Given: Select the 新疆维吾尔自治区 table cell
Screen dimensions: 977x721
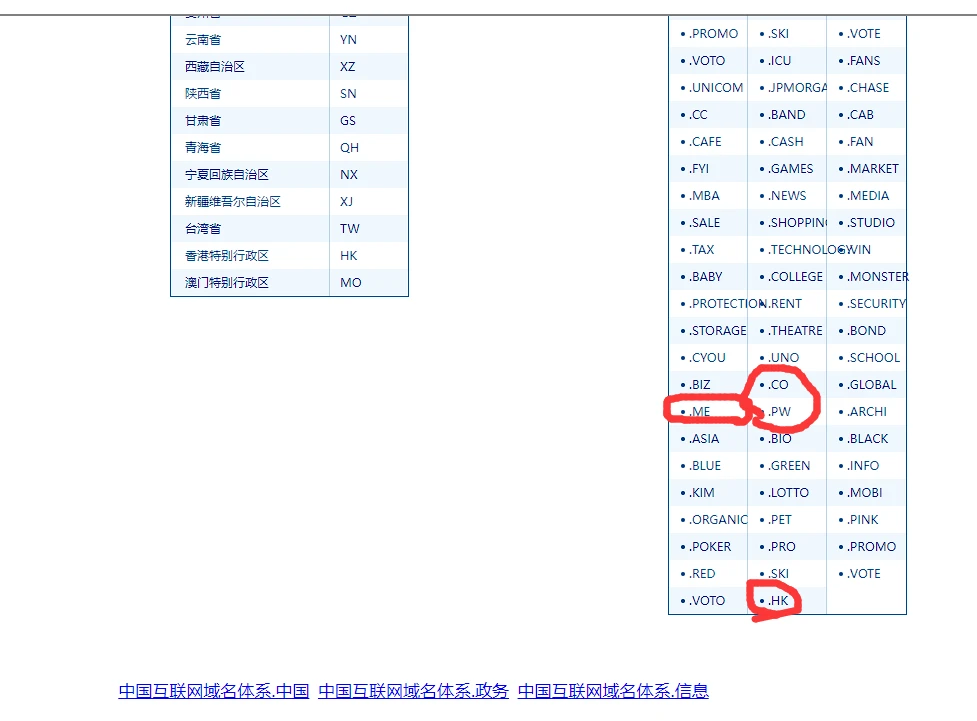Looking at the screenshot, I should tap(250, 201).
